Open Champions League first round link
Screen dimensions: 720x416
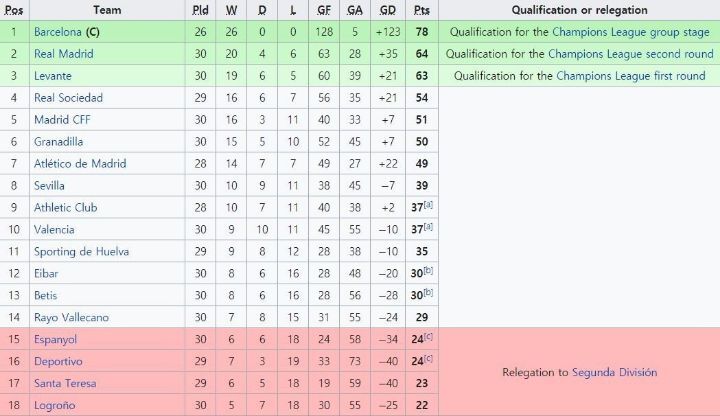click(630, 76)
